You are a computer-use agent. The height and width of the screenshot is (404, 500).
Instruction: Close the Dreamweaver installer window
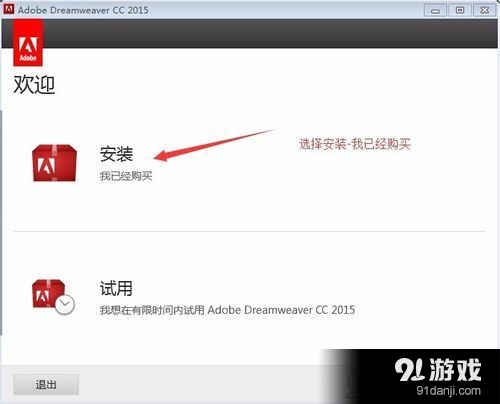pos(485,10)
